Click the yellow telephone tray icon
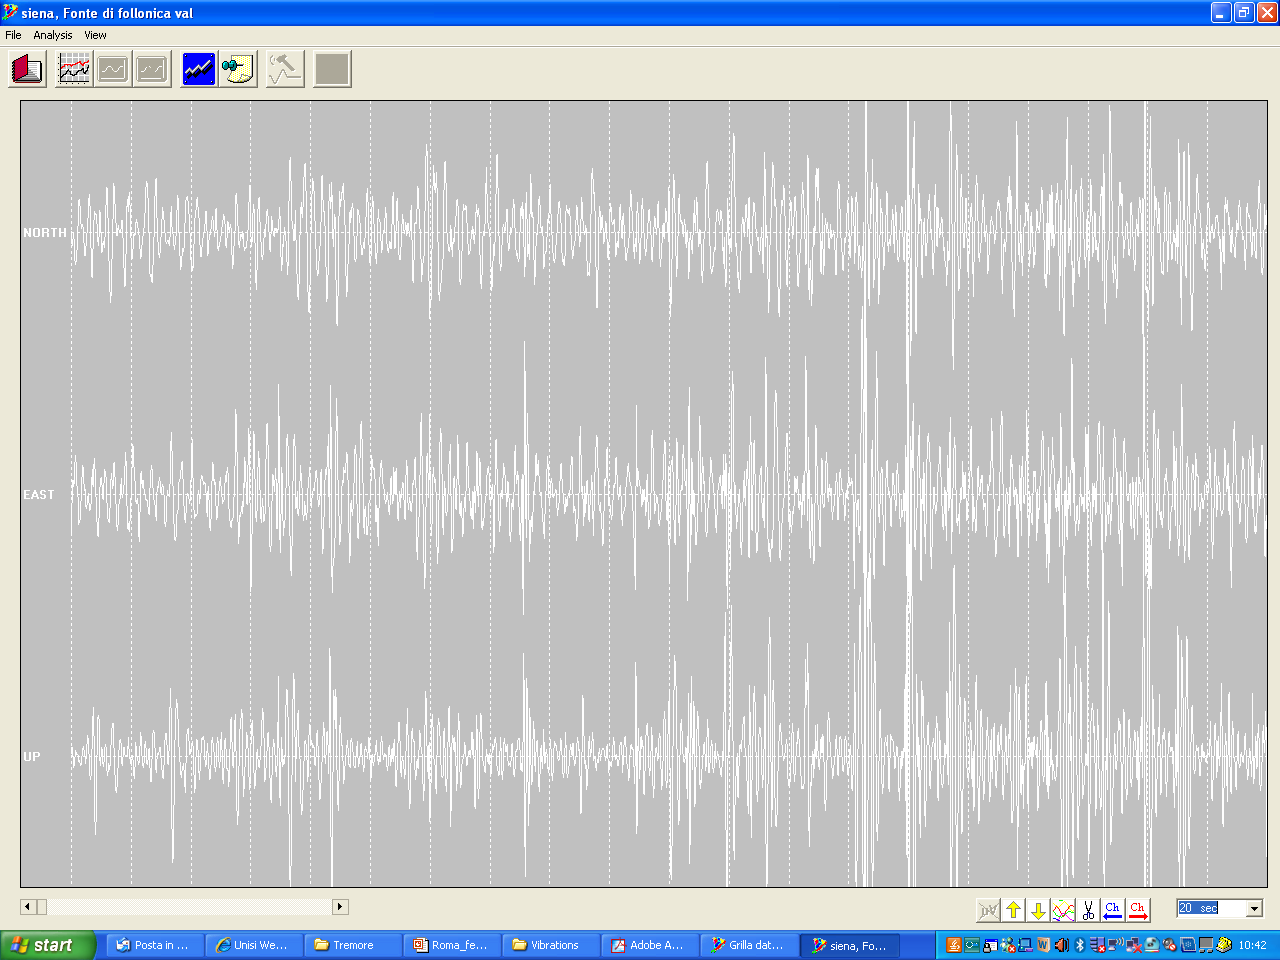The height and width of the screenshot is (960, 1280). (1224, 945)
